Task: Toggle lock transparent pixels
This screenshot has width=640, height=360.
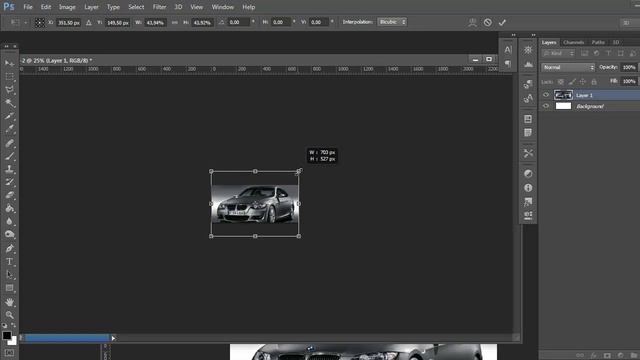Action: click(561, 82)
